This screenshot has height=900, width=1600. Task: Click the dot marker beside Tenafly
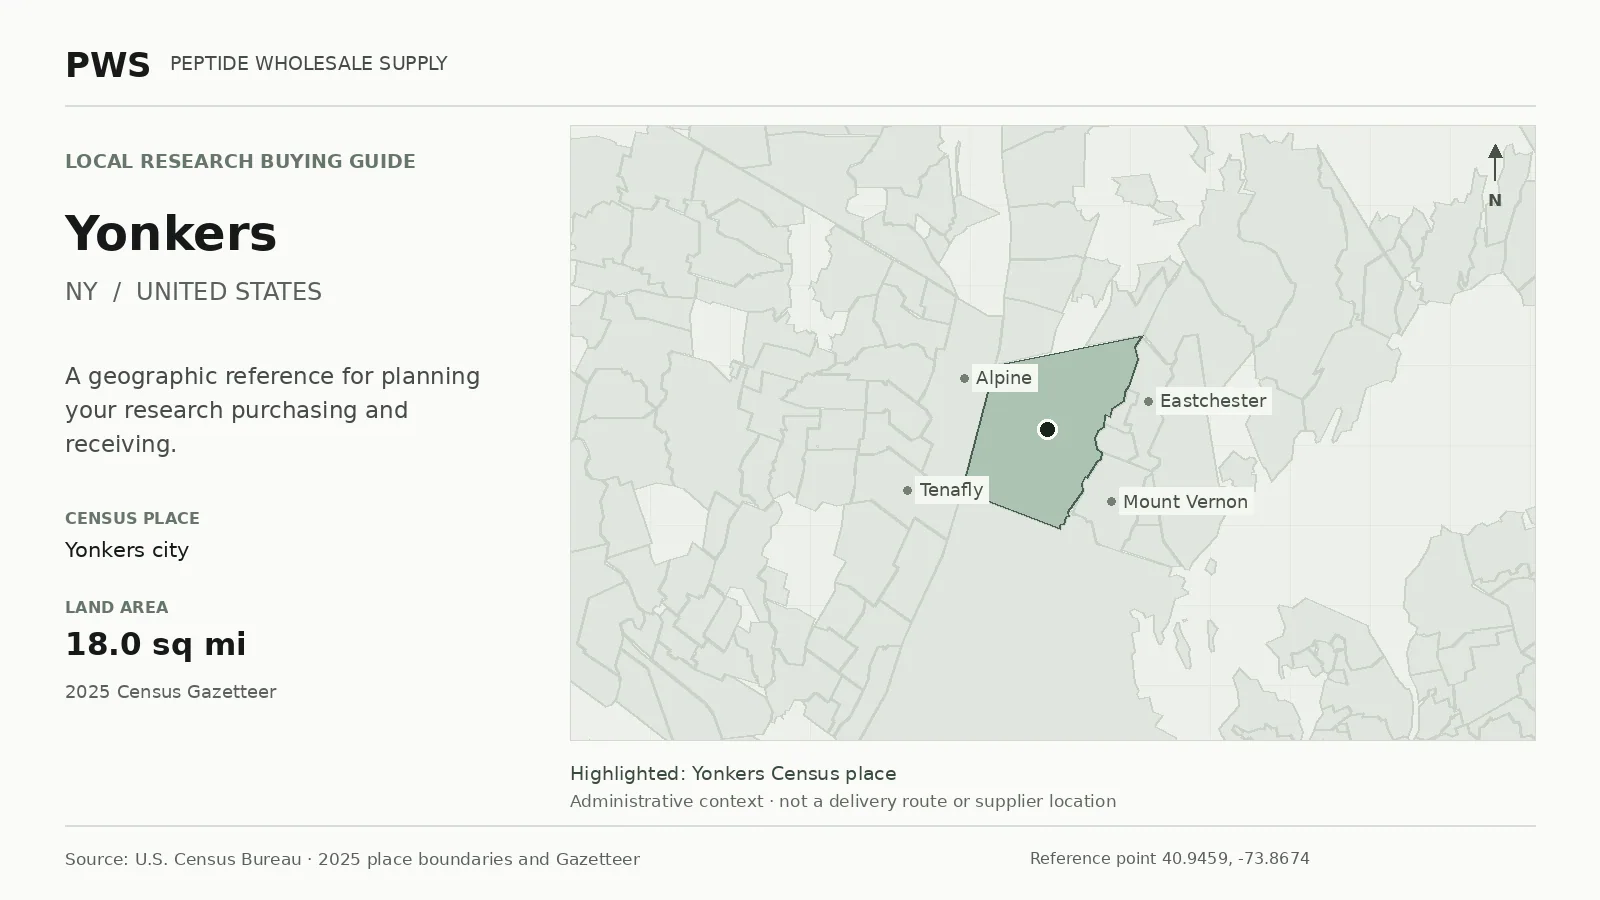click(x=907, y=490)
